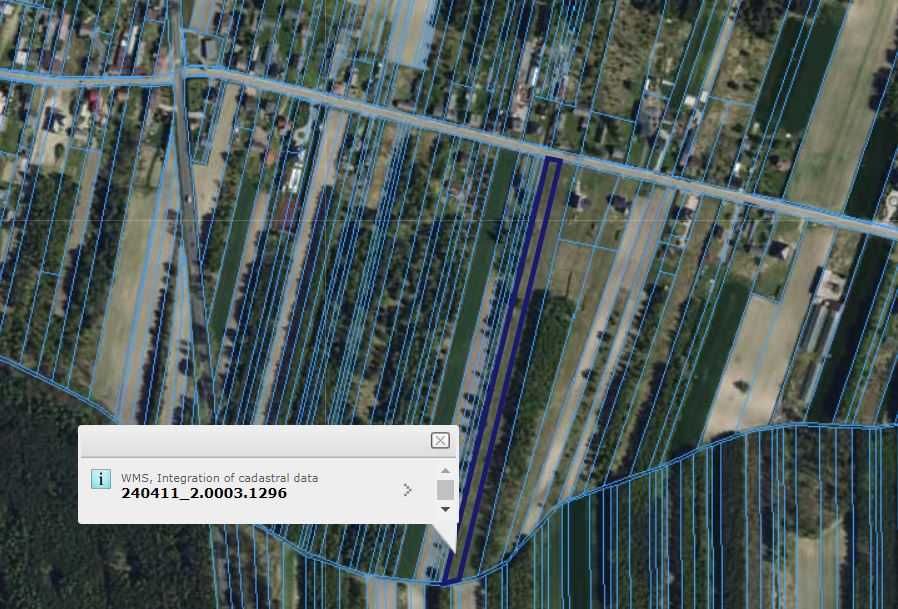The image size is (898, 609).
Task: Click the narrow vertical road below the junction
Action: [x=189, y=229]
